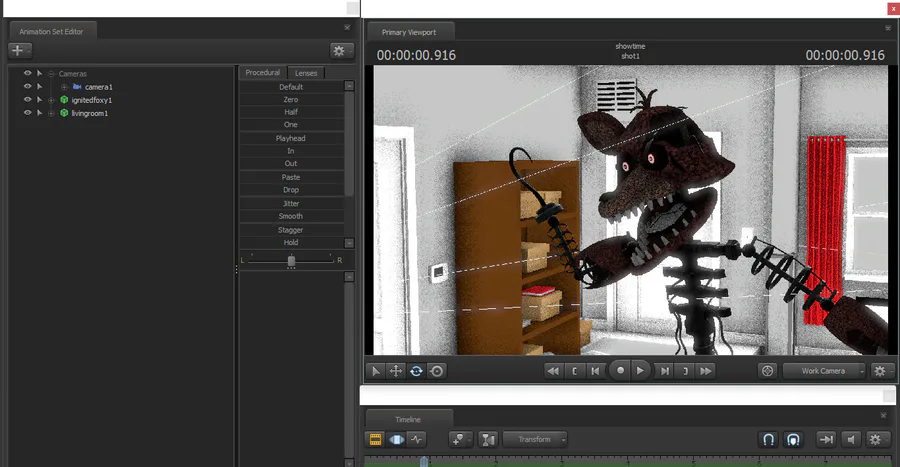Viewport: 900px width, 467px height.
Task: Toggle selectable arrow for ignitedfoxy1 row
Action: point(40,100)
